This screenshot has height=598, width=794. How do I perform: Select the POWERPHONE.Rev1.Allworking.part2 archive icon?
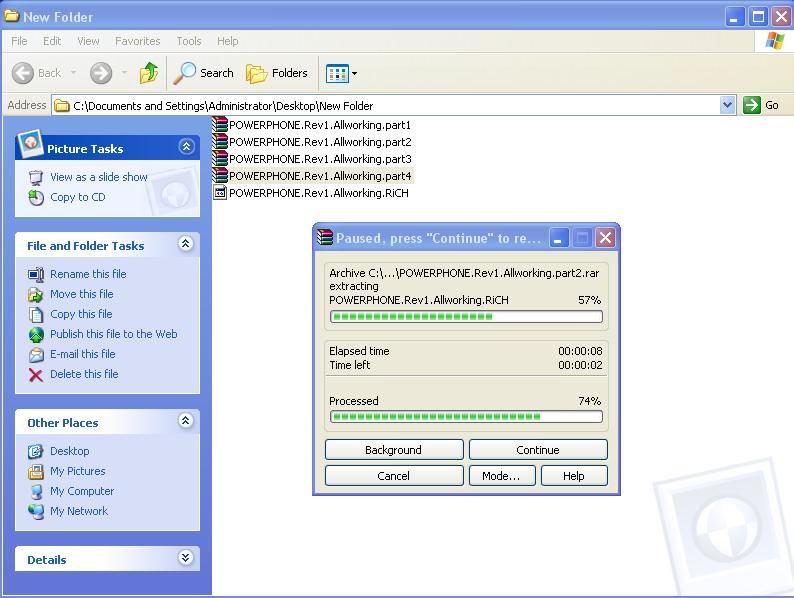[220, 142]
